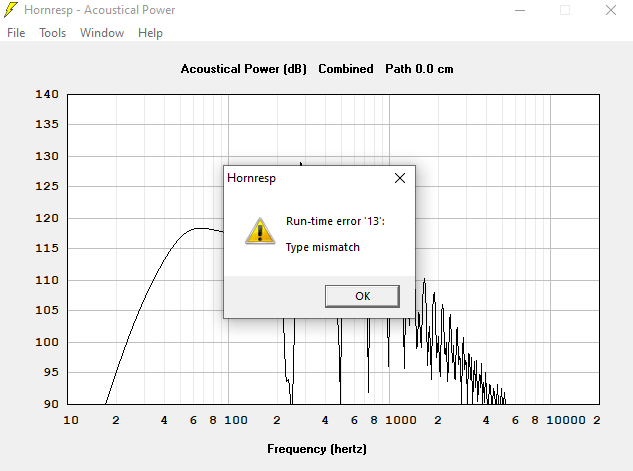Click the yellow warning icon in the dialog
Image resolution: width=633 pixels, height=471 pixels.
[260, 231]
